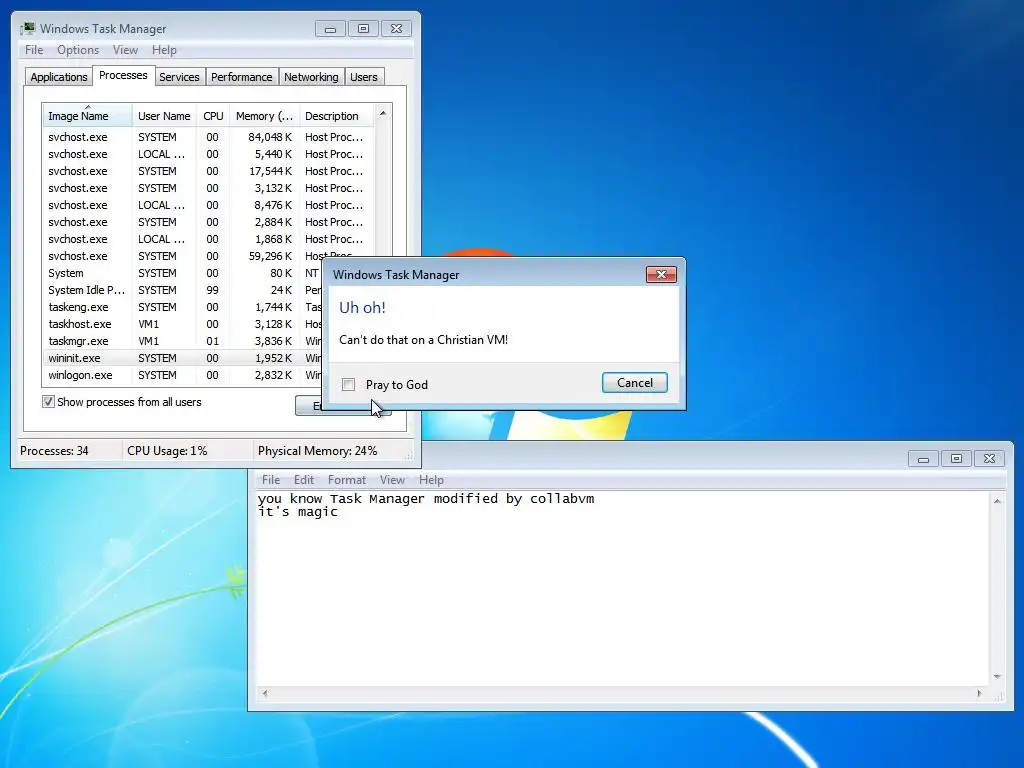
Task: Switch to the Services tab
Action: 179,77
